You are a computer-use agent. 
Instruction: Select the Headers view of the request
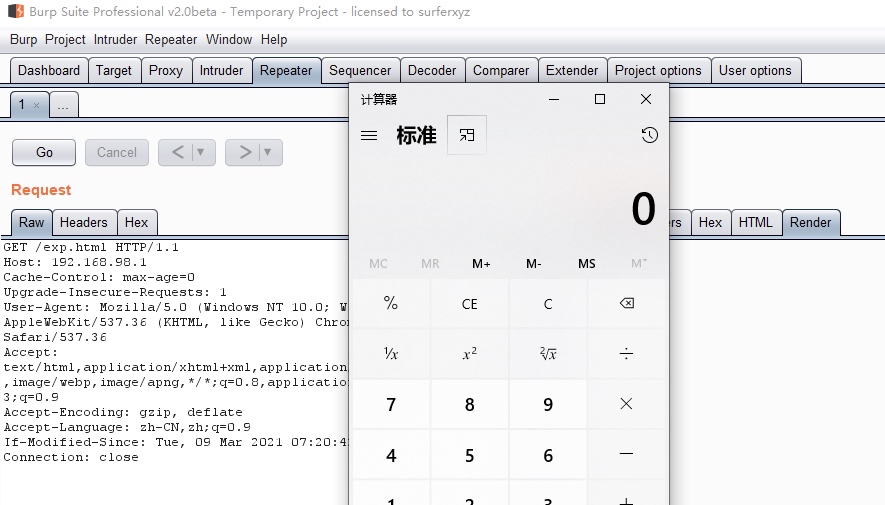point(83,222)
